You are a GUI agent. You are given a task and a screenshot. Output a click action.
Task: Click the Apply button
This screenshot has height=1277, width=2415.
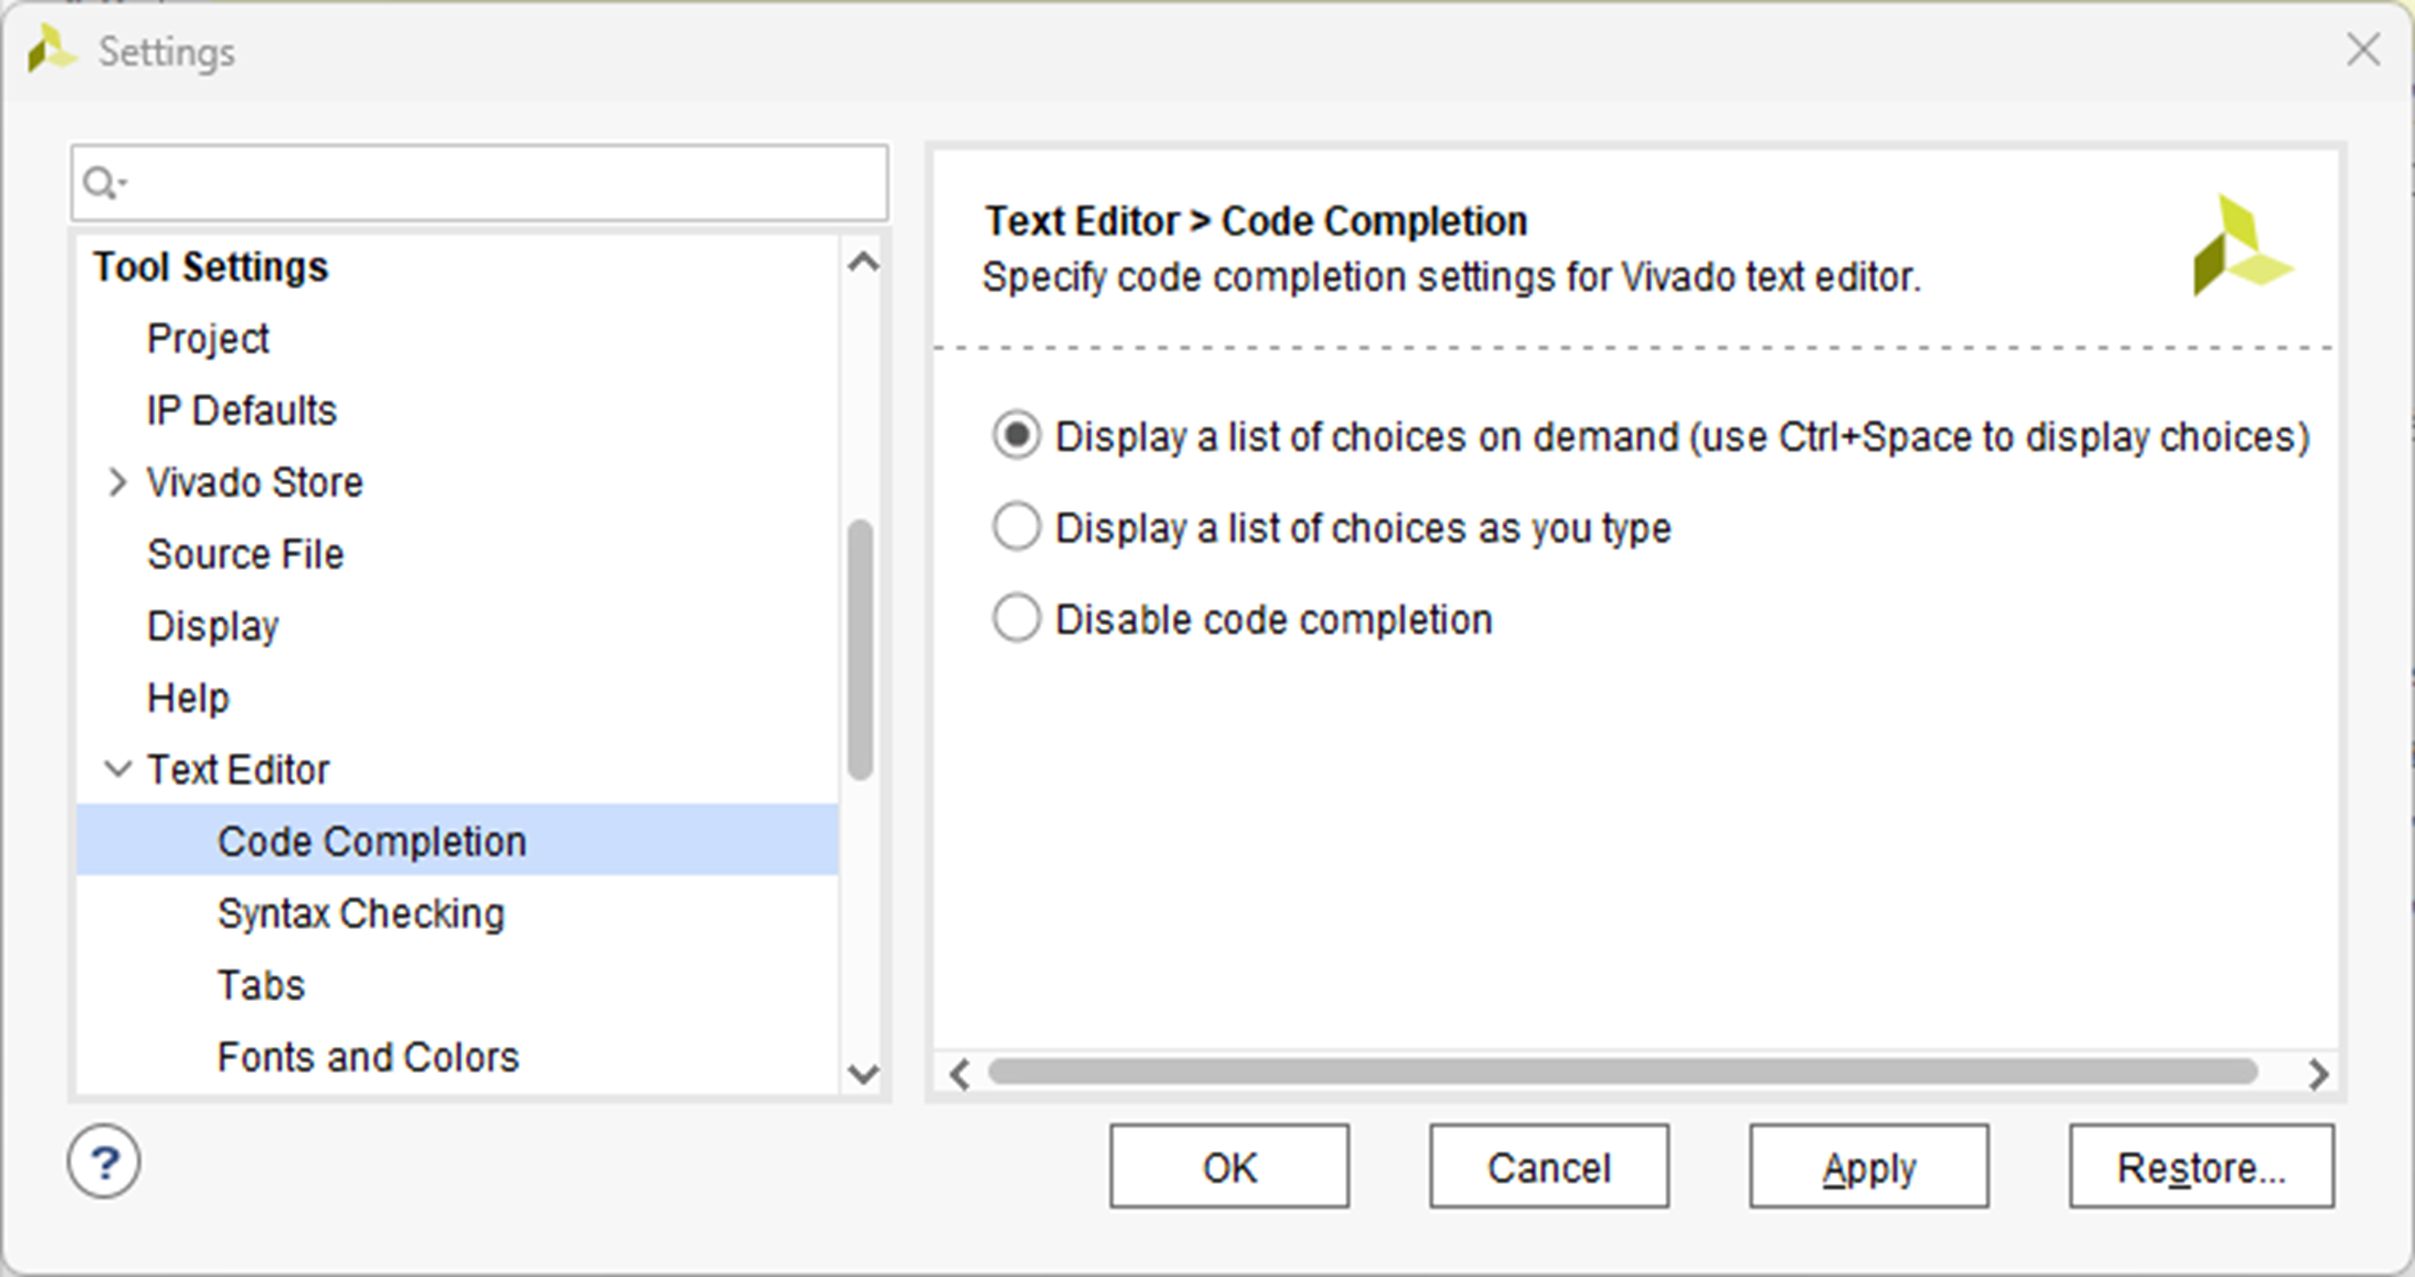pyautogui.click(x=1868, y=1167)
